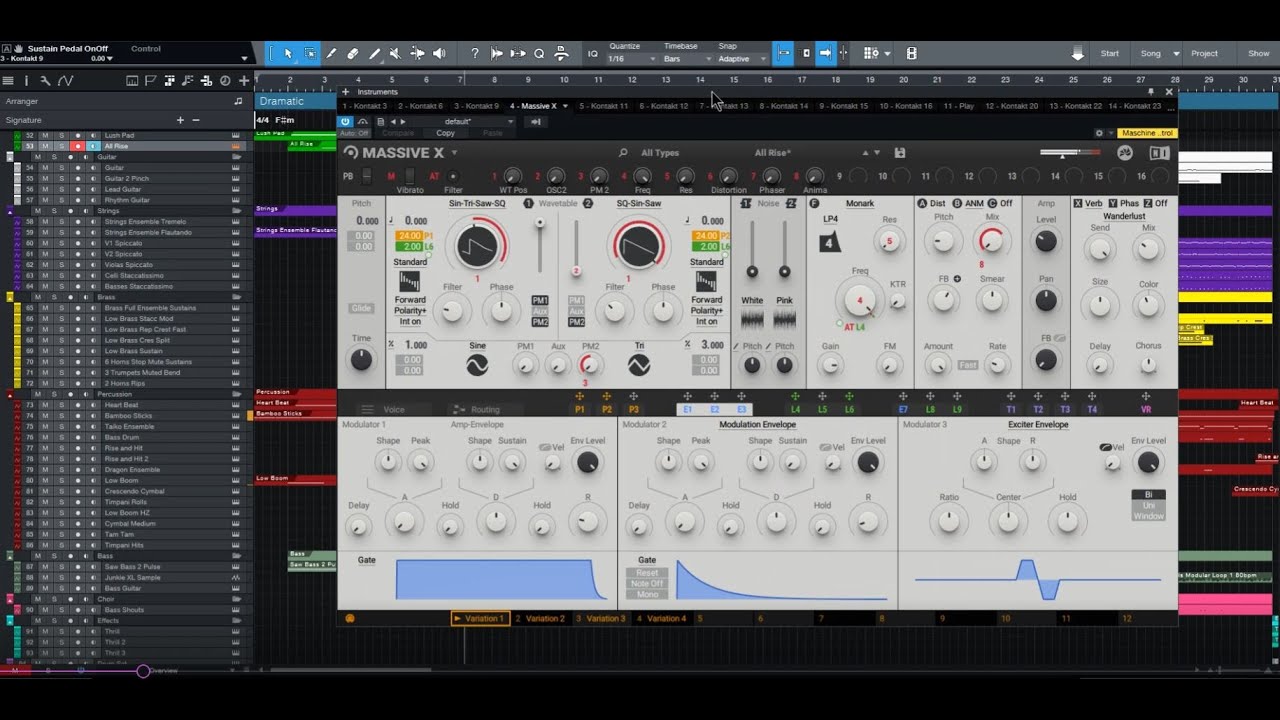This screenshot has height=720, width=1280.
Task: Switch to the 5 - Kontakt 11 tab
Action: (604, 106)
